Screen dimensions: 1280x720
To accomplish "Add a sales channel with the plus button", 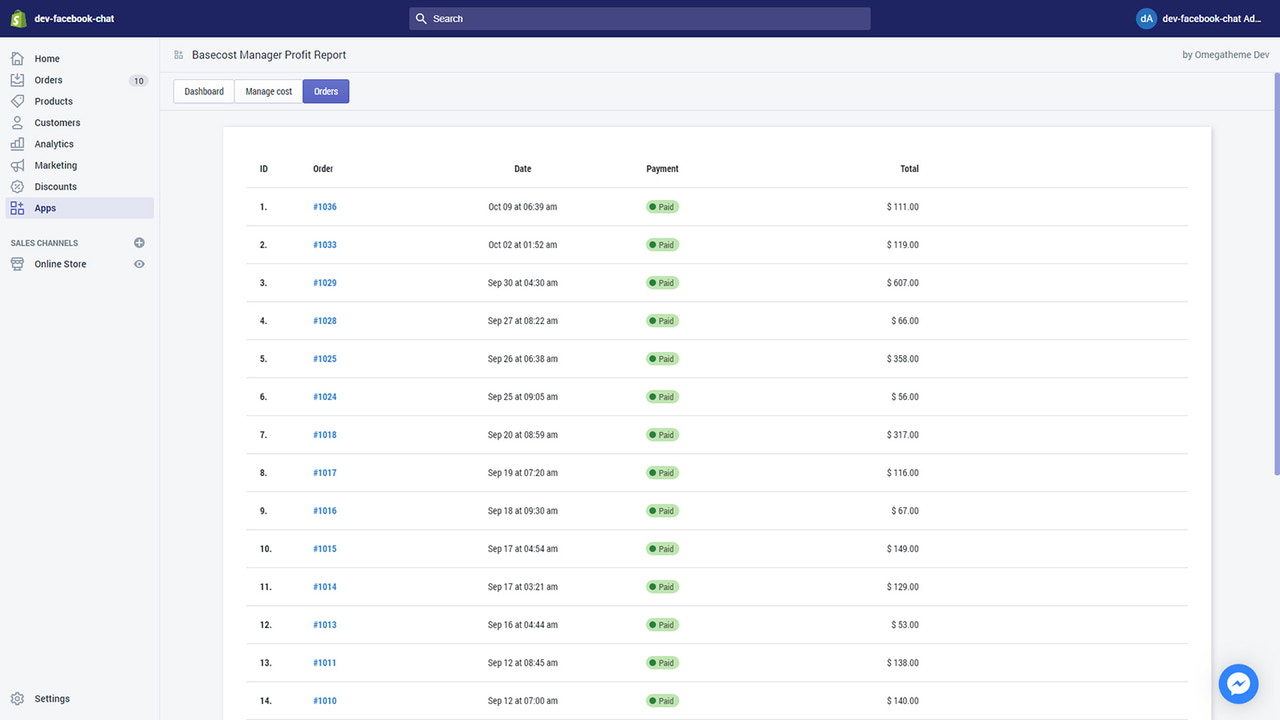I will 139,242.
